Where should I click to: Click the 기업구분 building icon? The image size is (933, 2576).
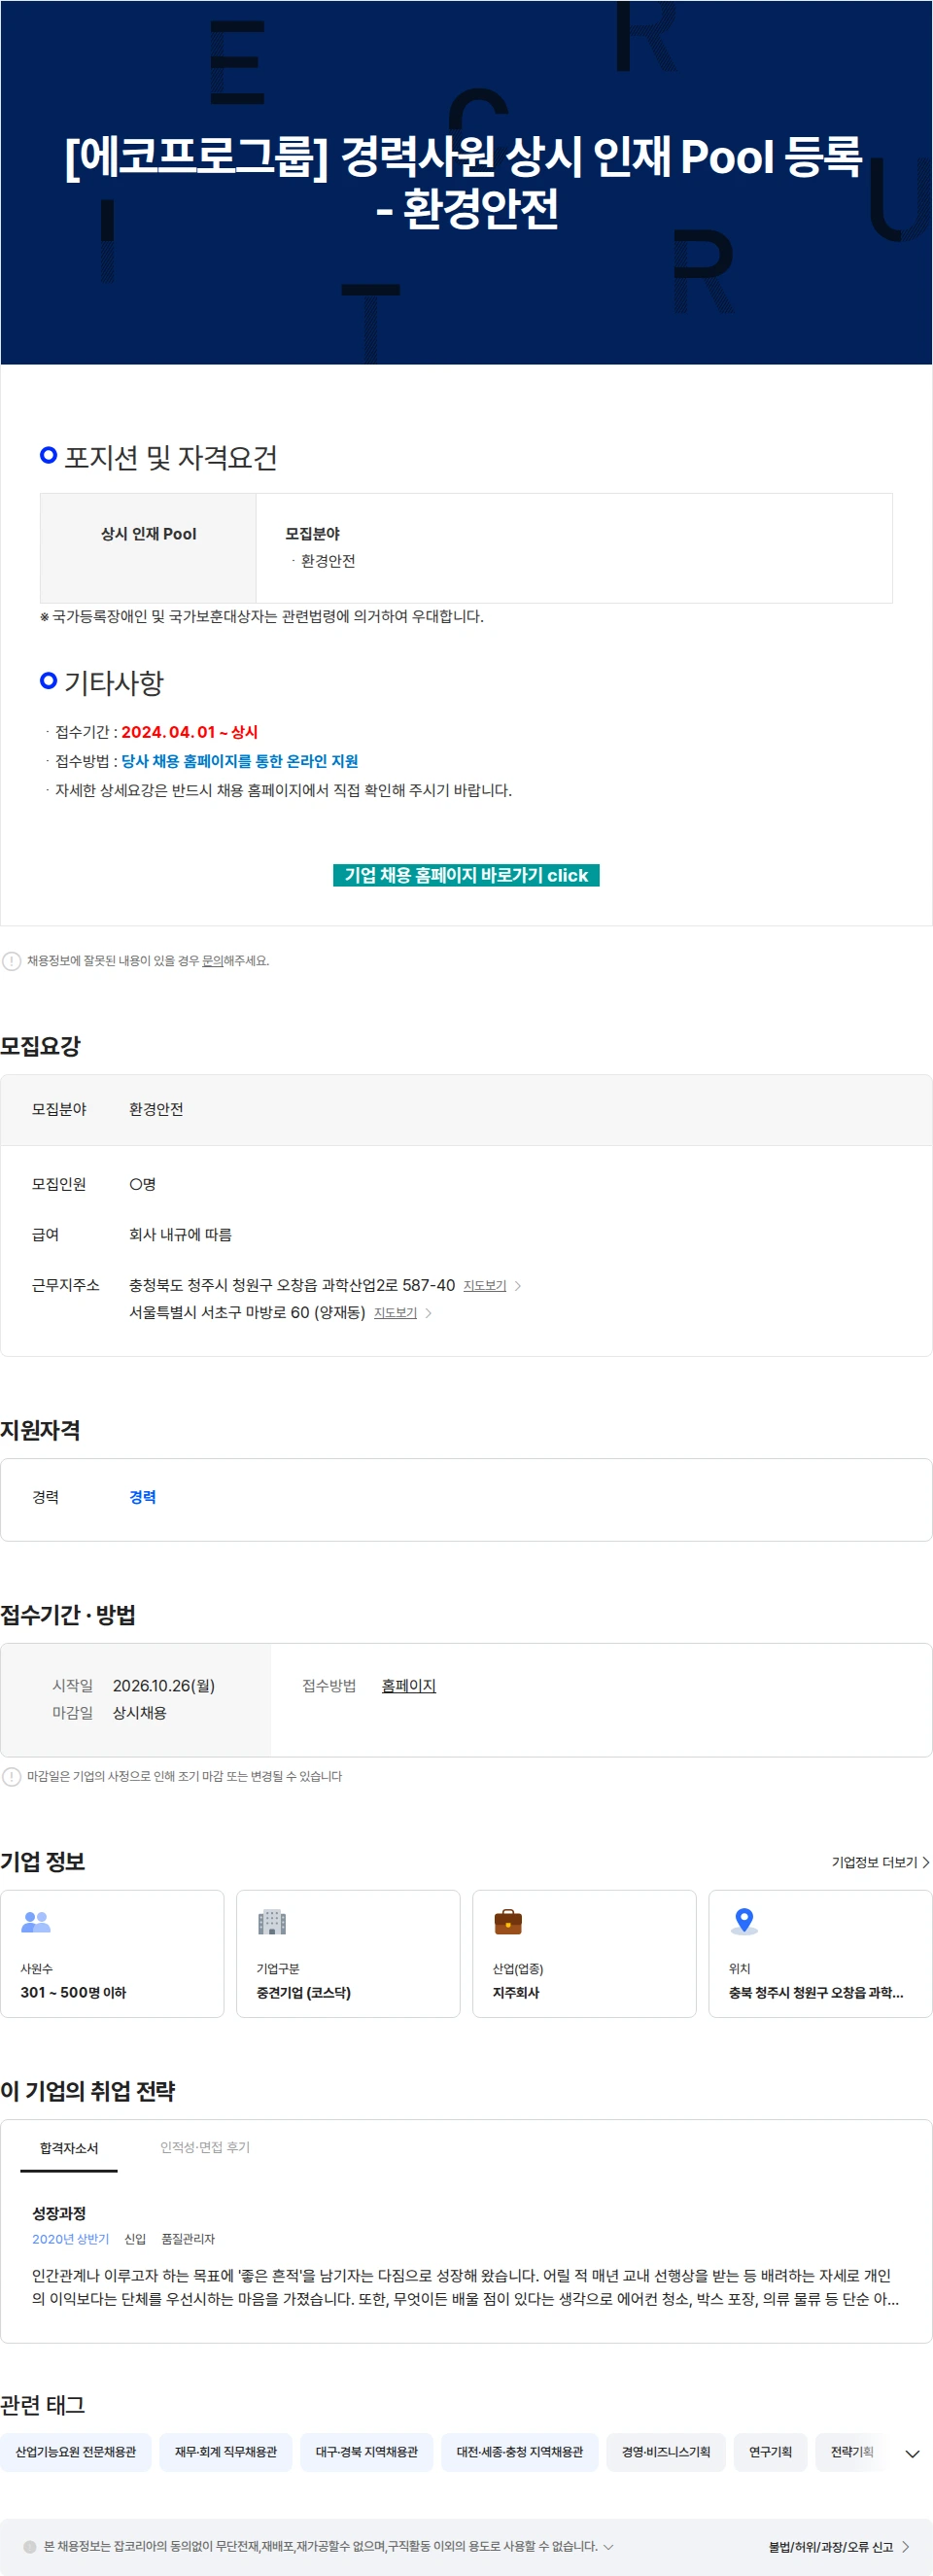[x=272, y=1921]
